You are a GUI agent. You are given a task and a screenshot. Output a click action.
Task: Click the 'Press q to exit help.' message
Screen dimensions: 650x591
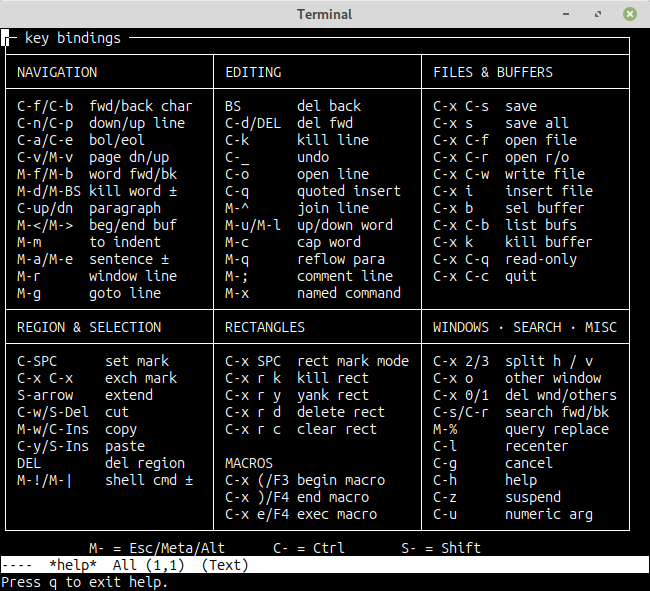point(85,582)
